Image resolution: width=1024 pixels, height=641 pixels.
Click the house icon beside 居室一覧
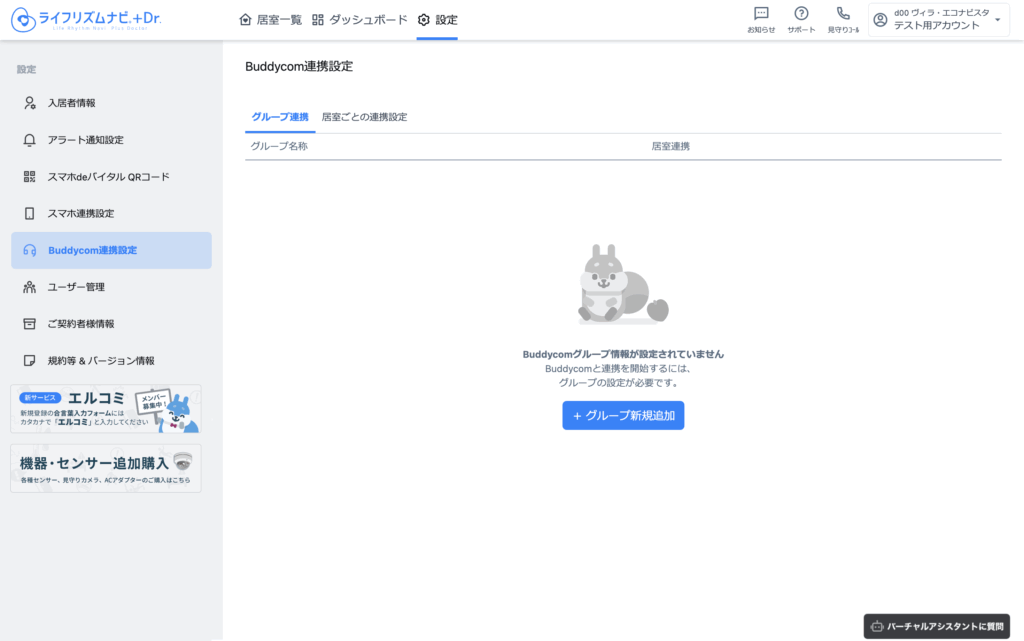[x=246, y=20]
